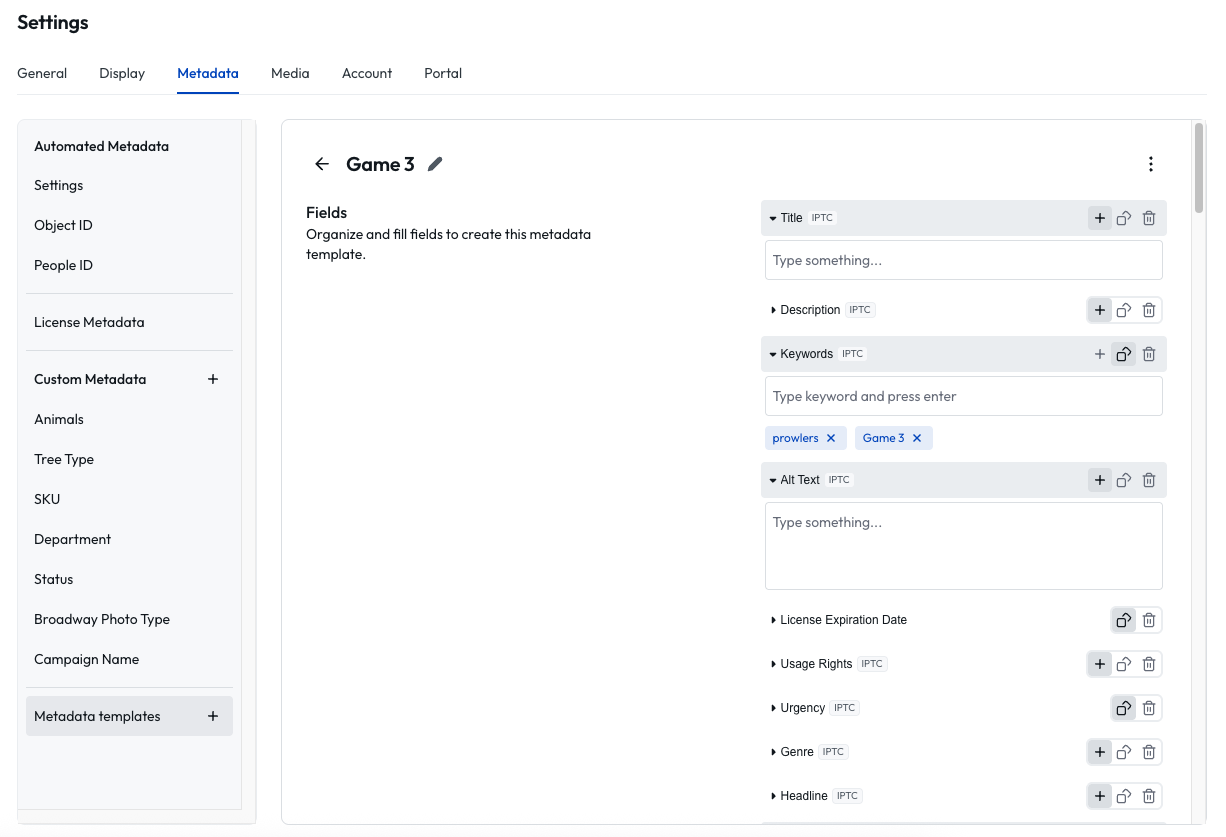Add a new custom metadata field
The height and width of the screenshot is (837, 1226).
213,379
